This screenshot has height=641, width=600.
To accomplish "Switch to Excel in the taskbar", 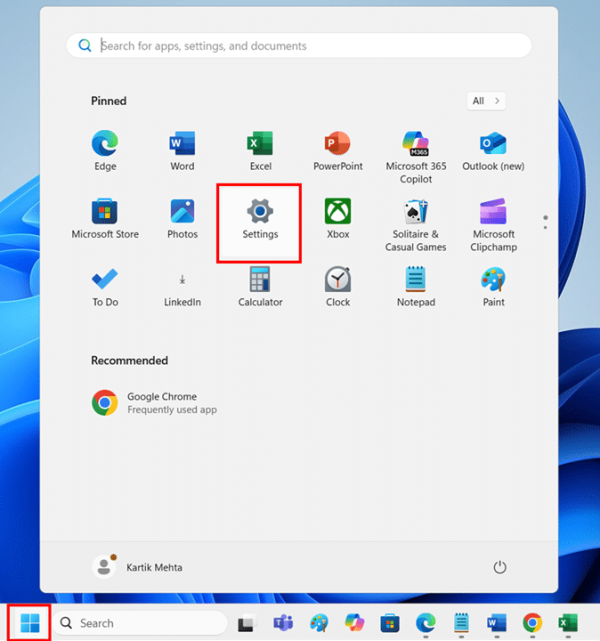I will coord(568,623).
